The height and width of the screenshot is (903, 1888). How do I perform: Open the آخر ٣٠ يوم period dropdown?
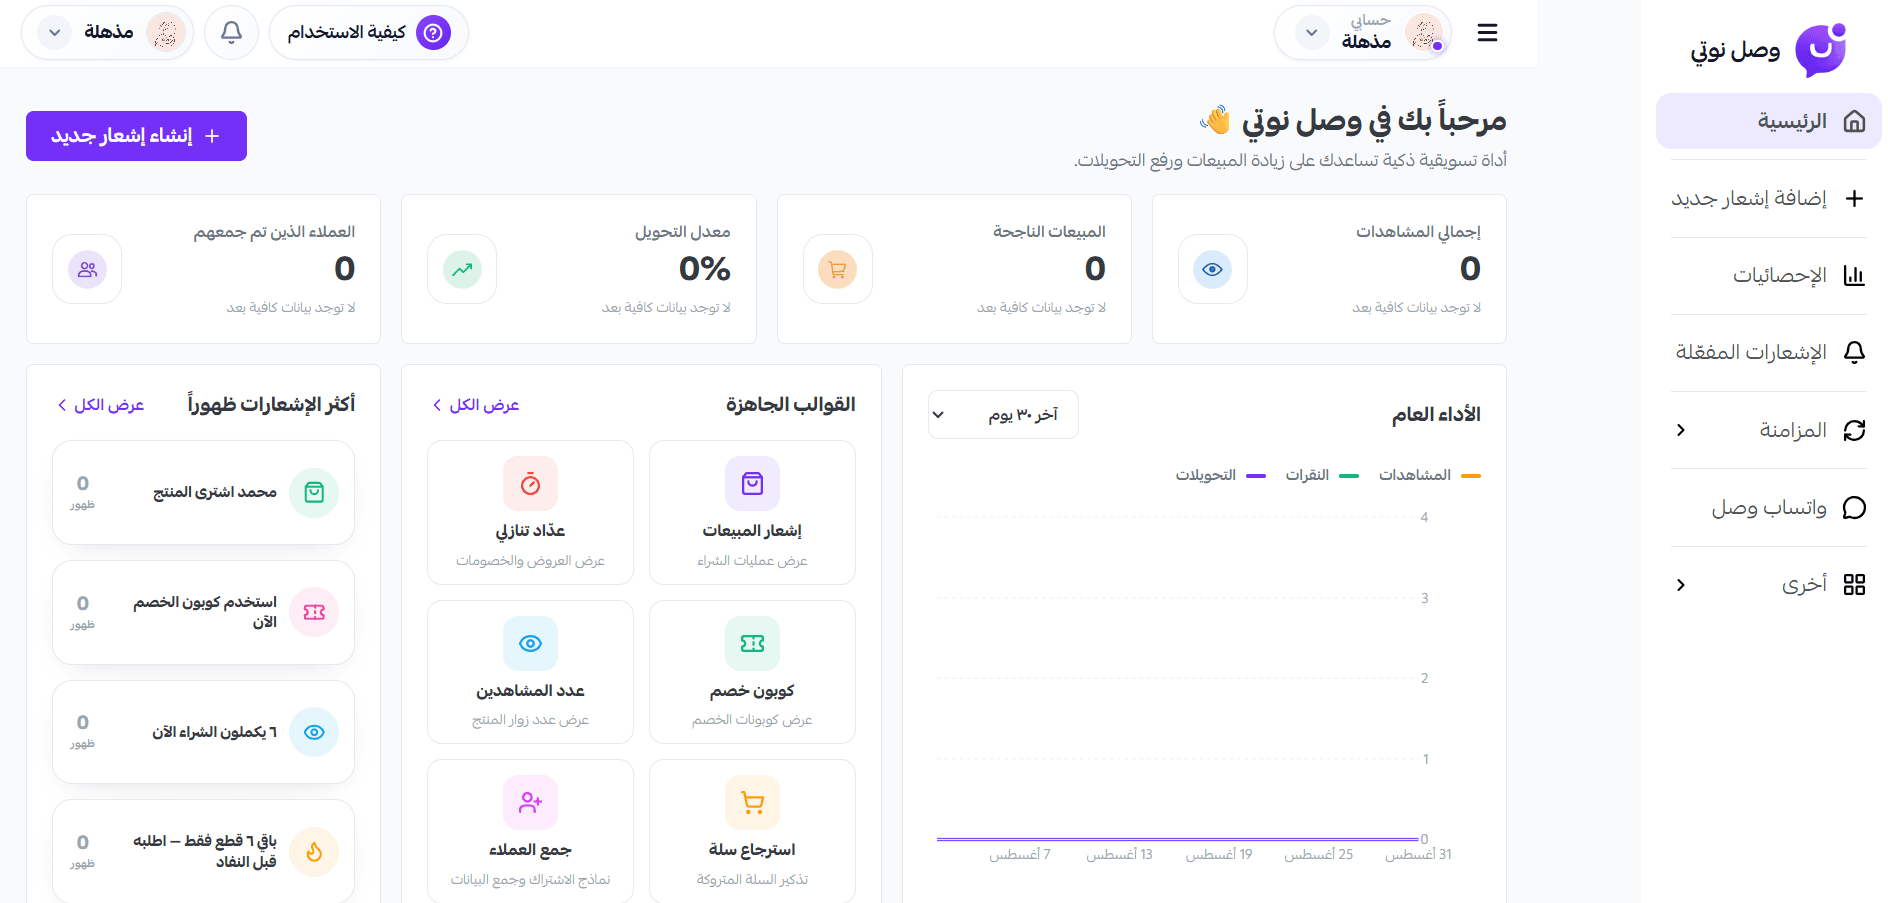(x=1003, y=414)
